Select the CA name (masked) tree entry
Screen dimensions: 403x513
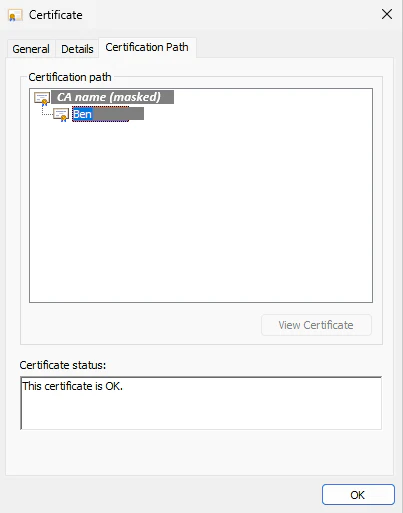(x=112, y=97)
